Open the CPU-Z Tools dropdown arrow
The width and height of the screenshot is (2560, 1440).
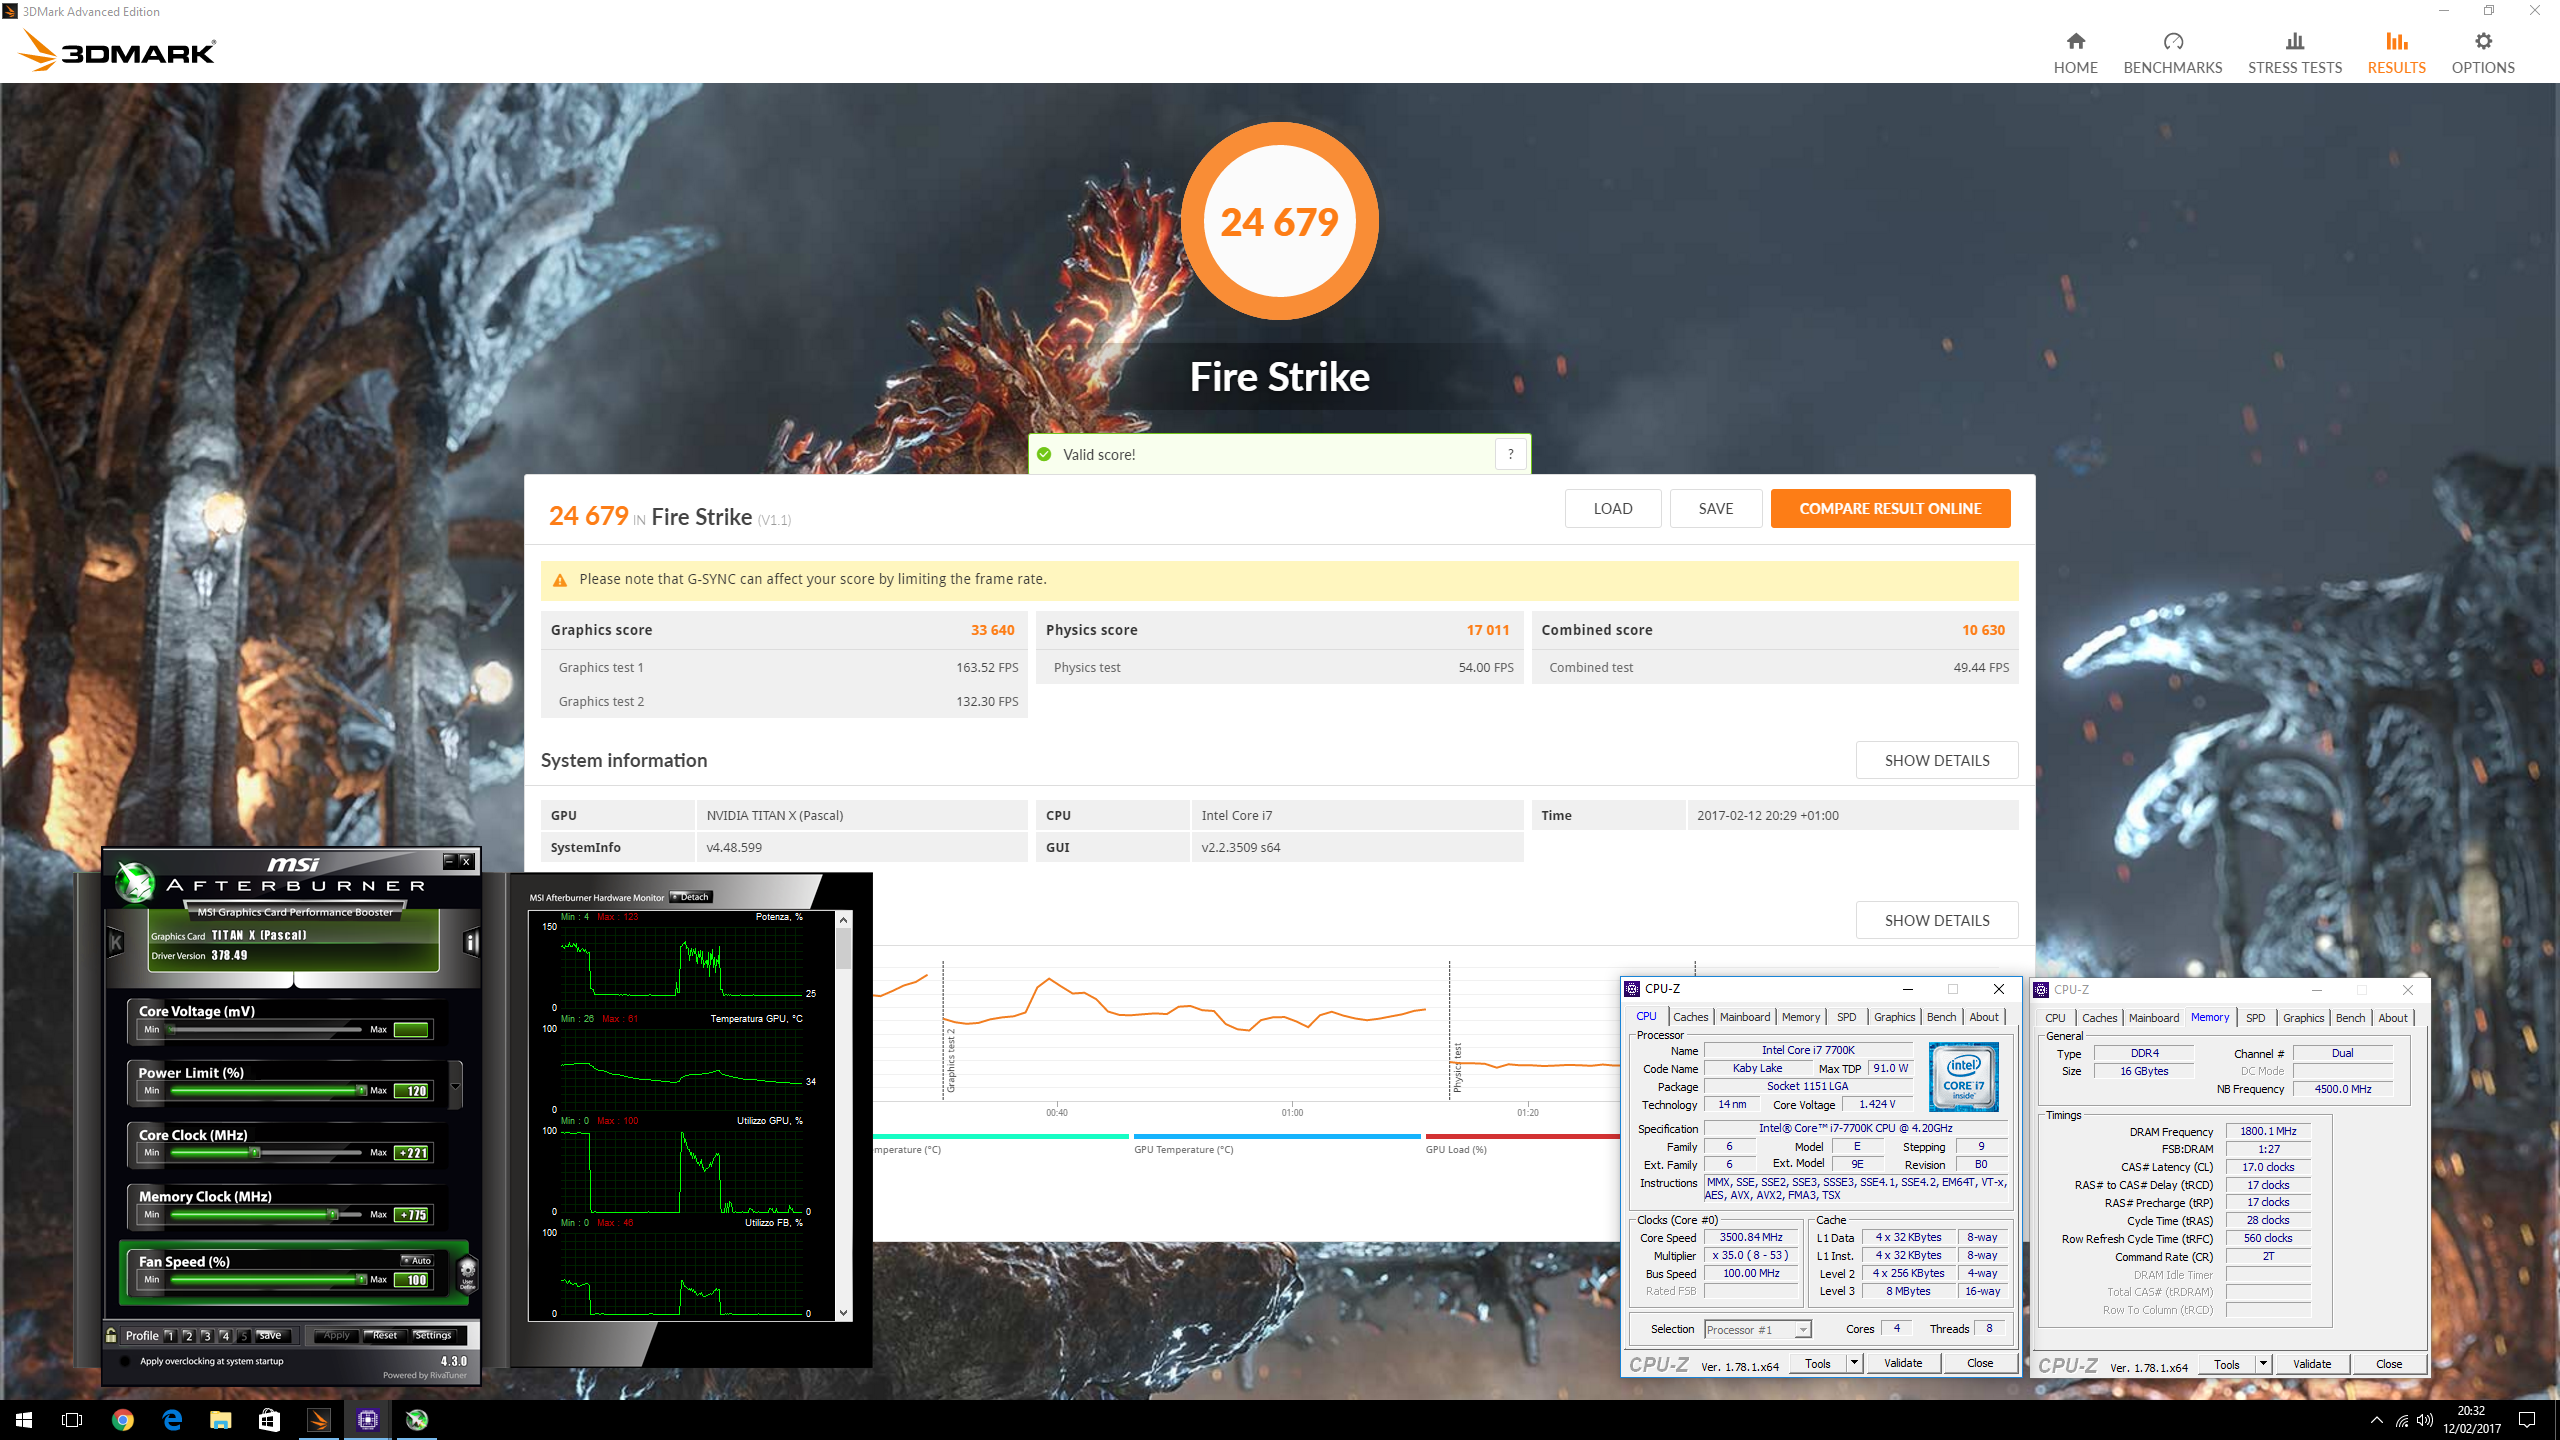1853,1363
